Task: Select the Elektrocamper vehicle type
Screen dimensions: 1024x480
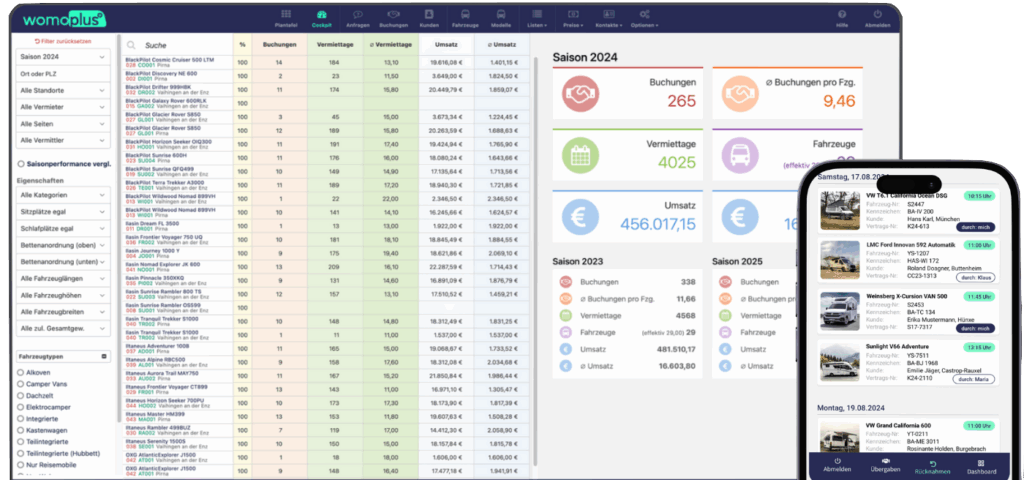Action: (21, 407)
